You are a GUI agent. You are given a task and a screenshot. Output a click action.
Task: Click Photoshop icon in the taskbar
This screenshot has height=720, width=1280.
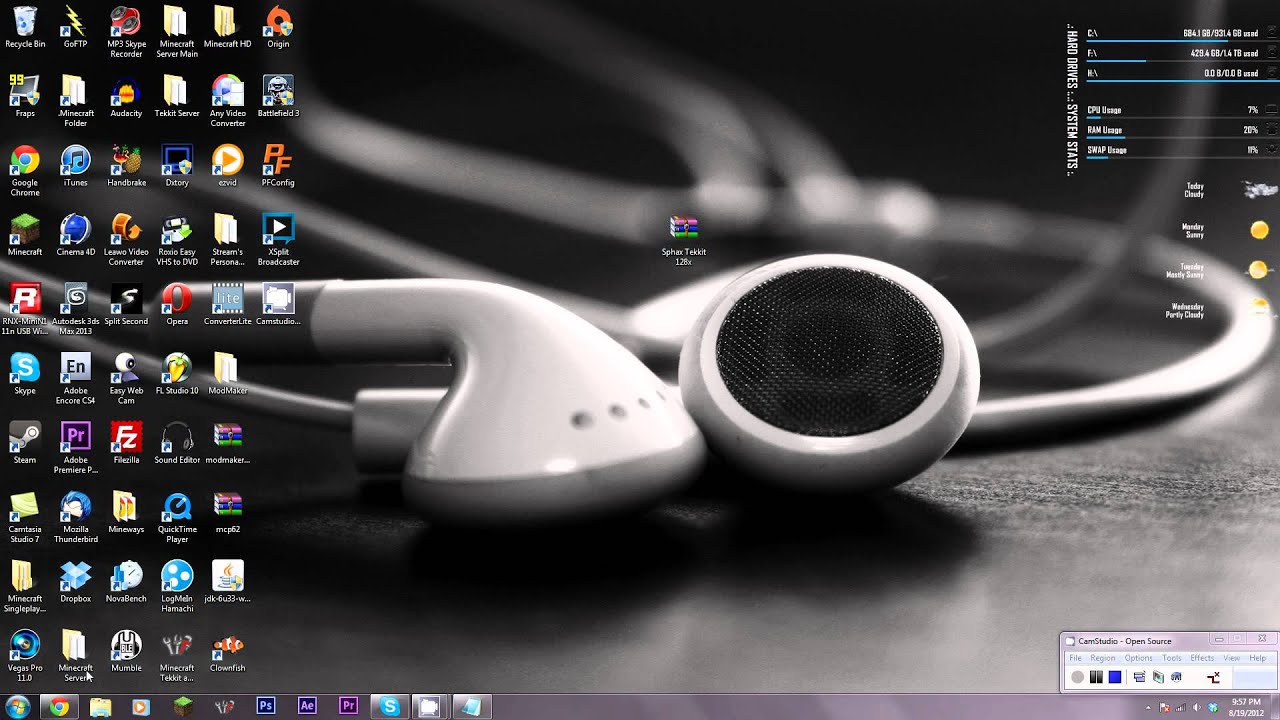tap(266, 707)
